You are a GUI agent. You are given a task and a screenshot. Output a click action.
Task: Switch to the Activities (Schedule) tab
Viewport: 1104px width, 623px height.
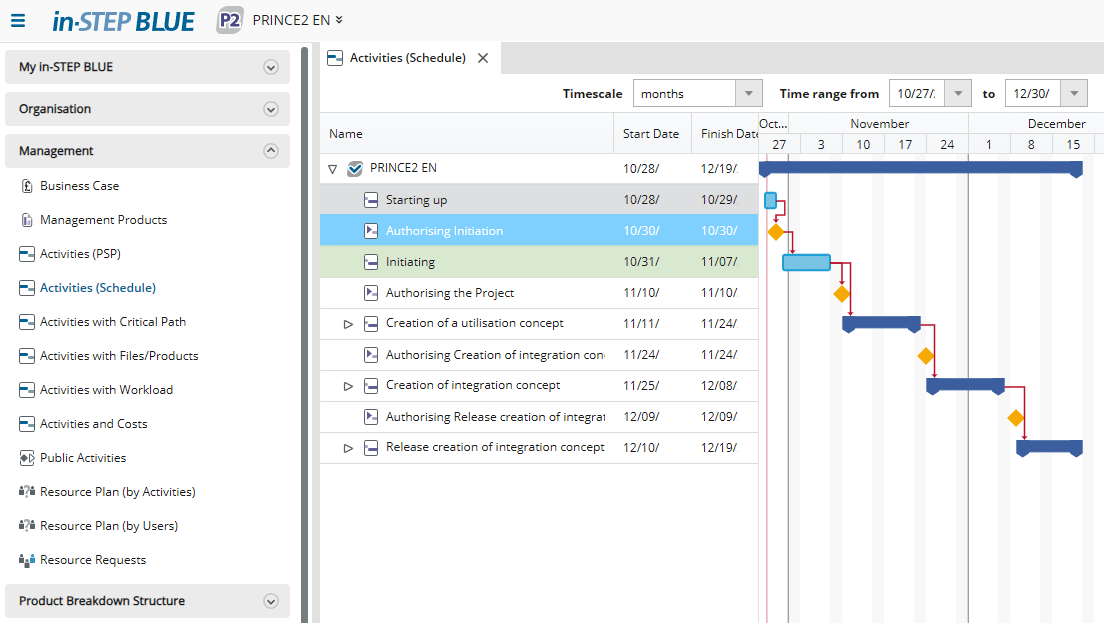[407, 58]
